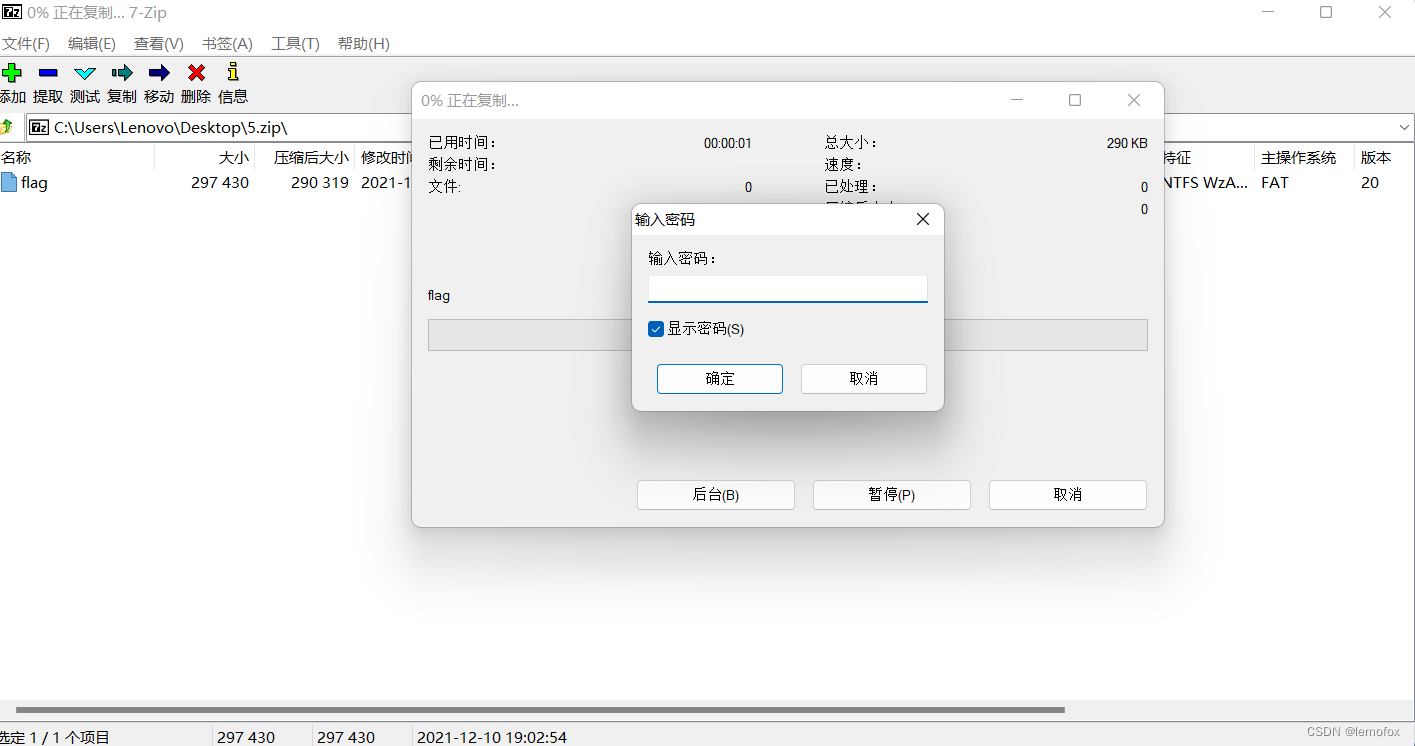Click inside the password input field
Image resolution: width=1415 pixels, height=746 pixels.
coord(787,289)
